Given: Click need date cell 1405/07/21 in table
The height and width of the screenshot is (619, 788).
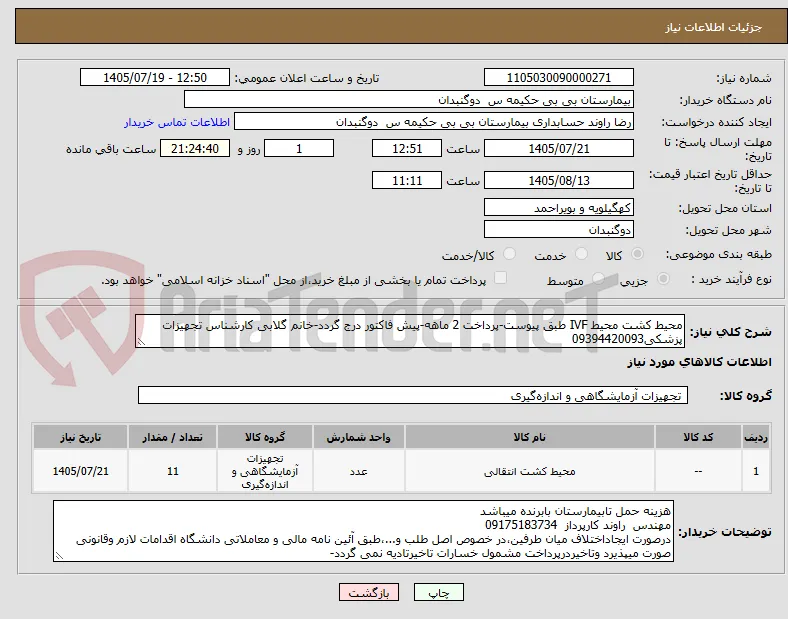Looking at the screenshot, I should [80, 471].
